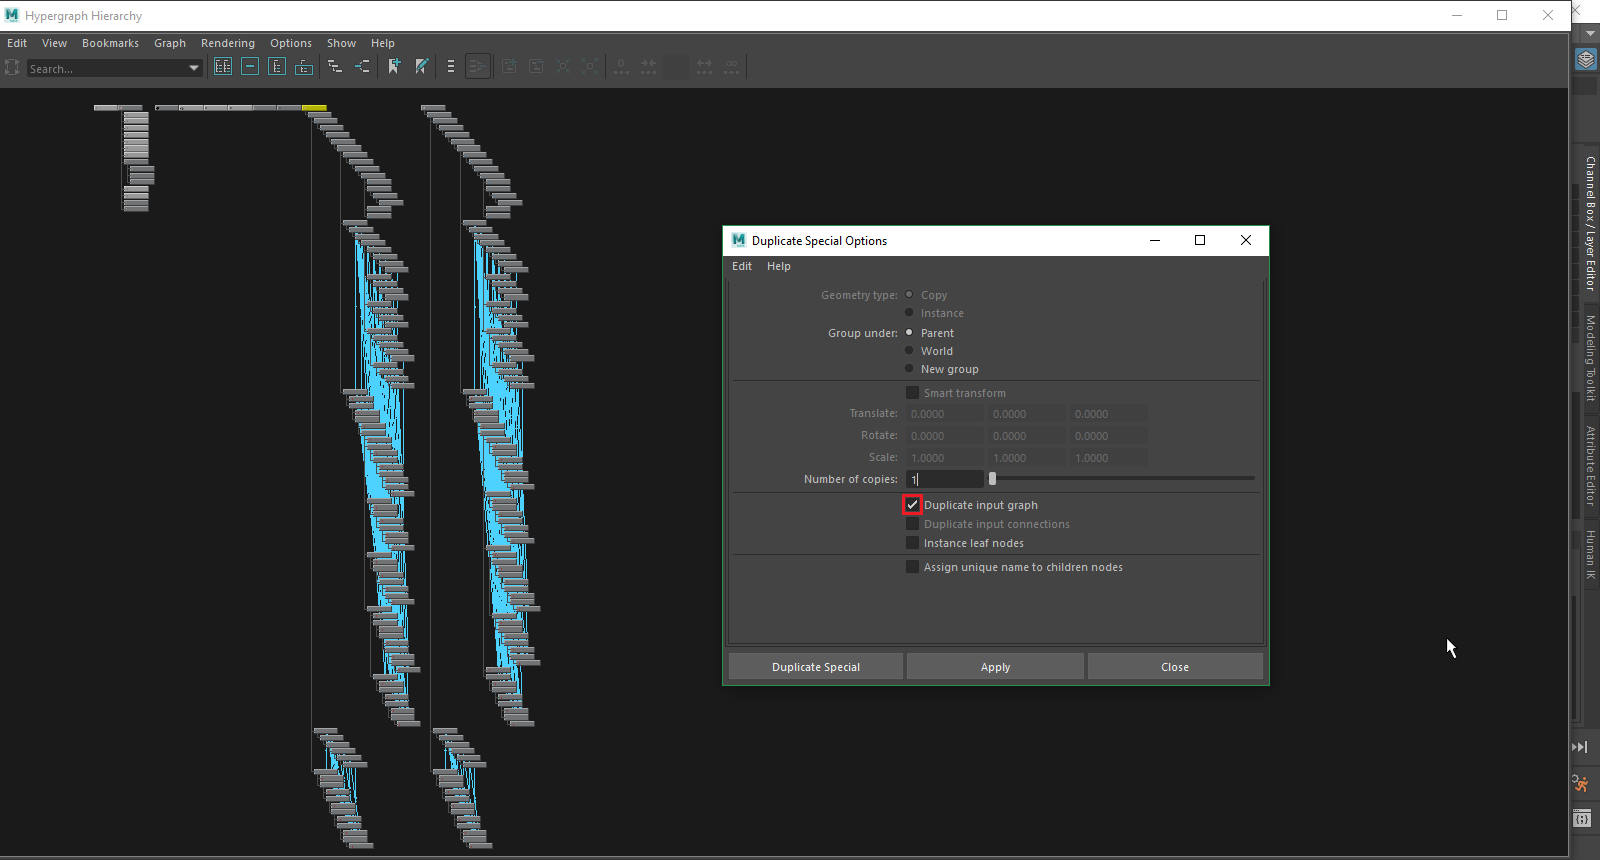Click first Translate value field
Screen dimensions: 1600x860
pos(945,414)
